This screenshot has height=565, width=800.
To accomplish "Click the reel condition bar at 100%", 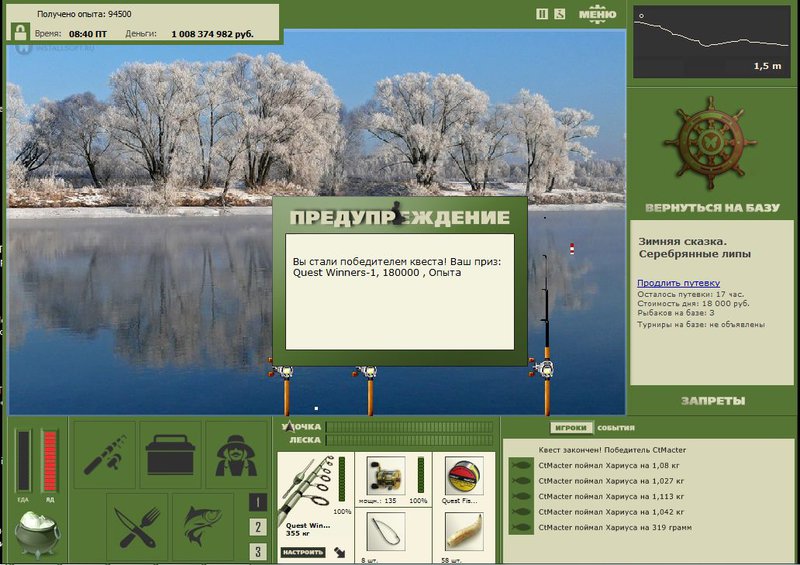I will click(420, 476).
